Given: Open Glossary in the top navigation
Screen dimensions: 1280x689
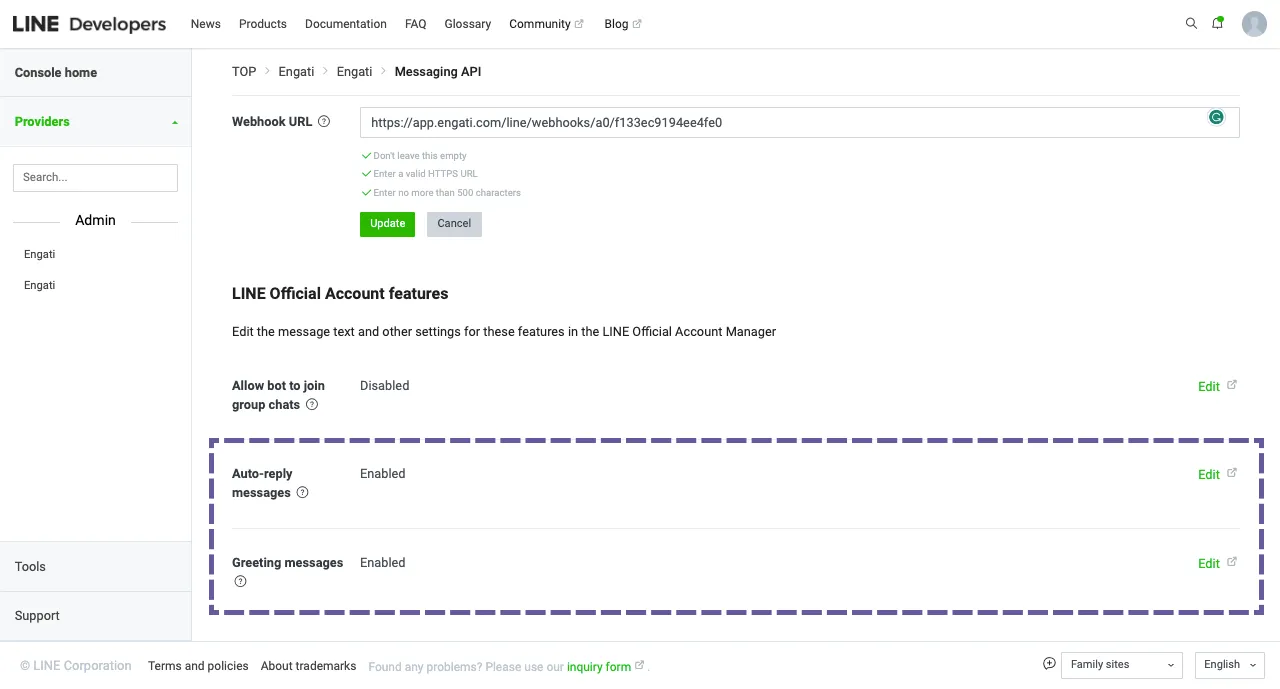Looking at the screenshot, I should coord(468,24).
